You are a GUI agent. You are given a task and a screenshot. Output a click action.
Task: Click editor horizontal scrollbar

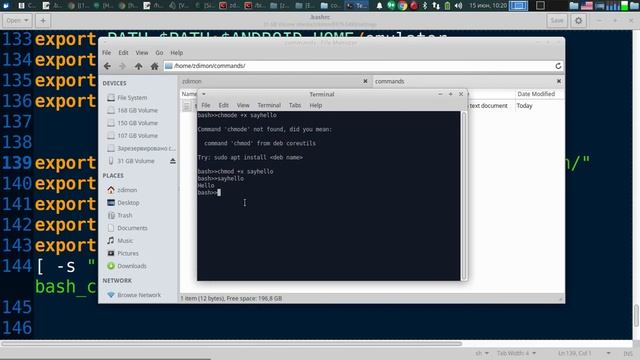tap(232, 344)
